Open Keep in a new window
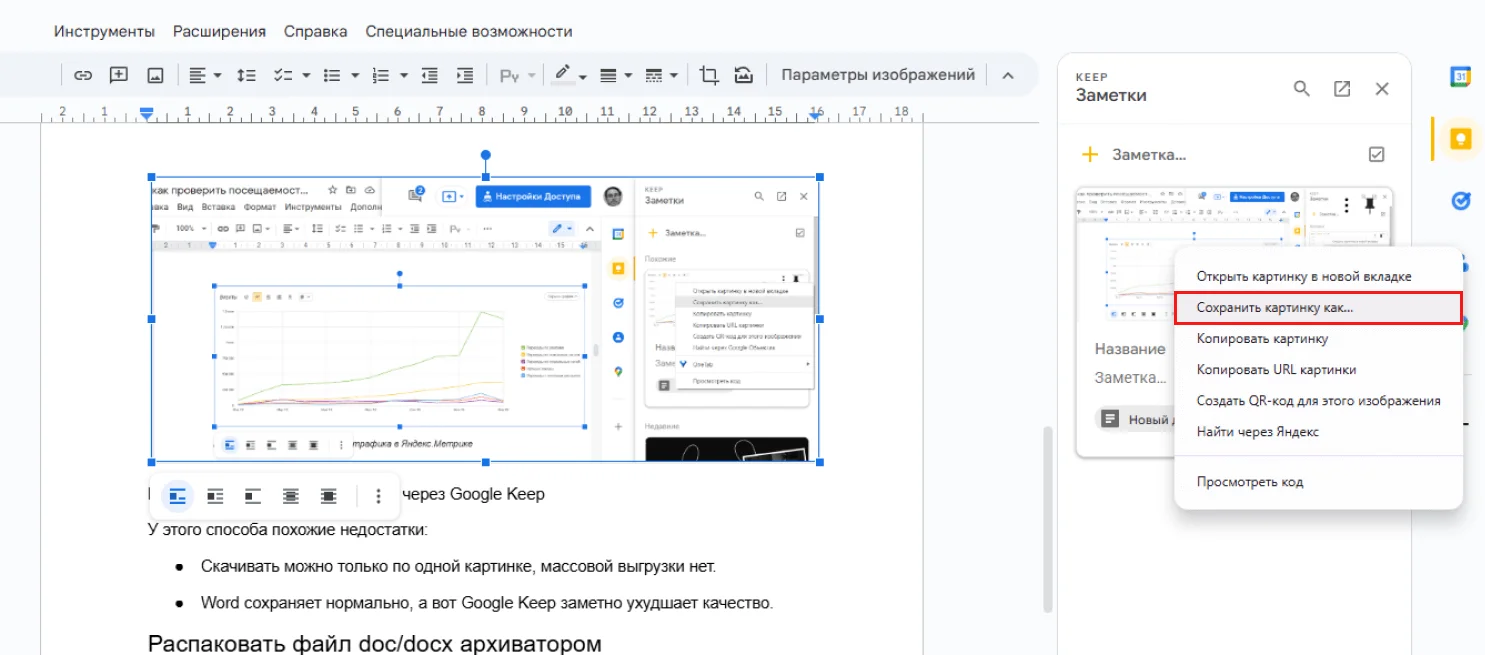1485x655 pixels. tap(1342, 88)
